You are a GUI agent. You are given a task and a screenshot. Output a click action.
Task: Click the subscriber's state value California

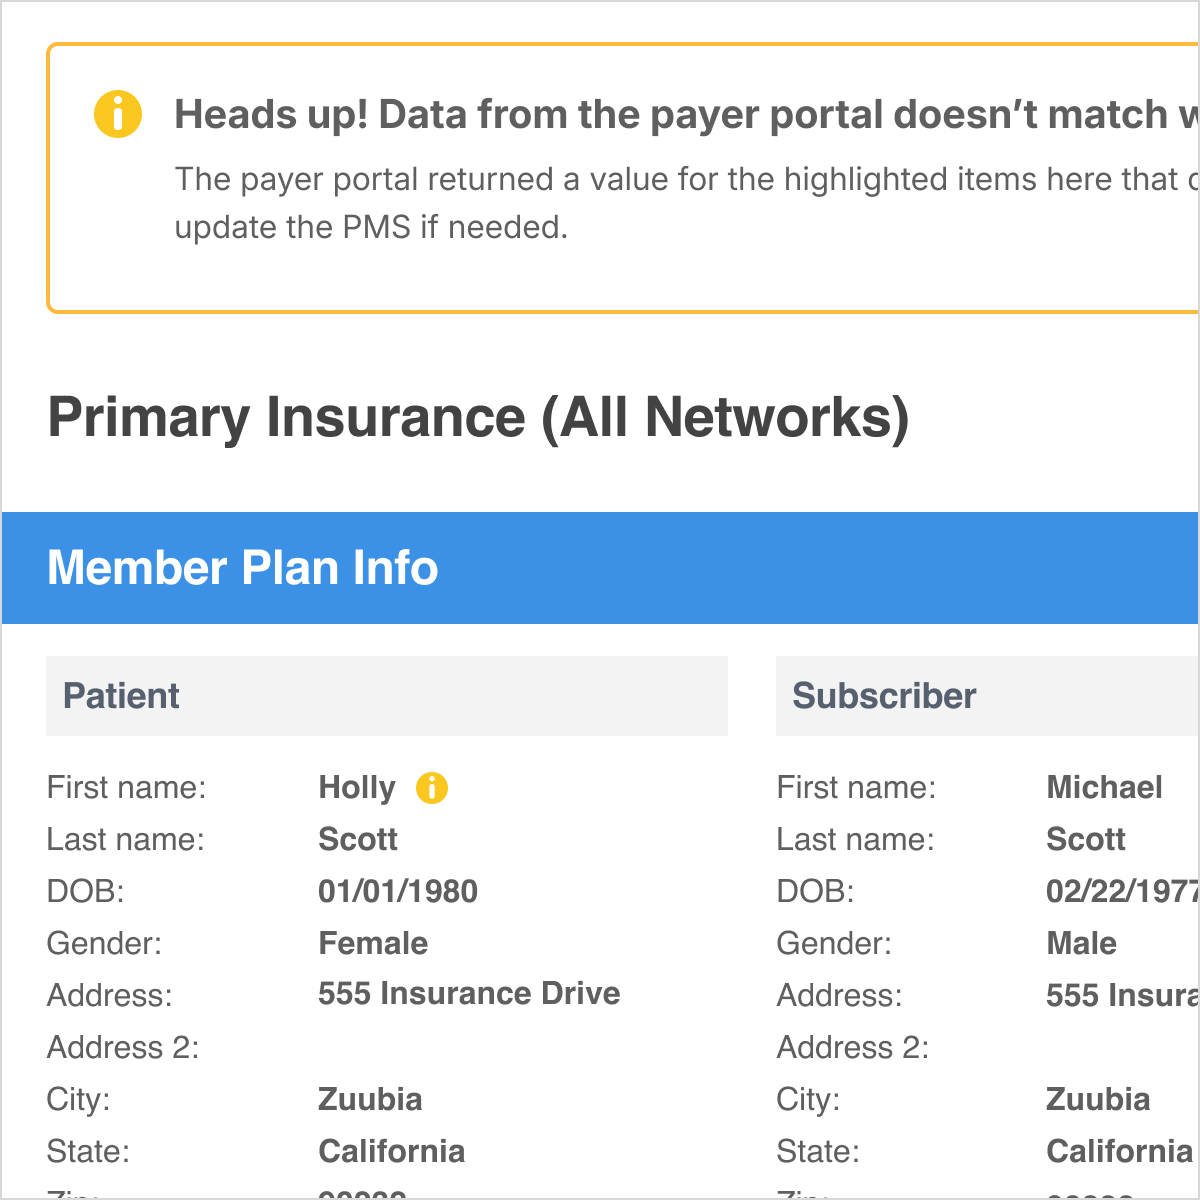[x=1120, y=1151]
